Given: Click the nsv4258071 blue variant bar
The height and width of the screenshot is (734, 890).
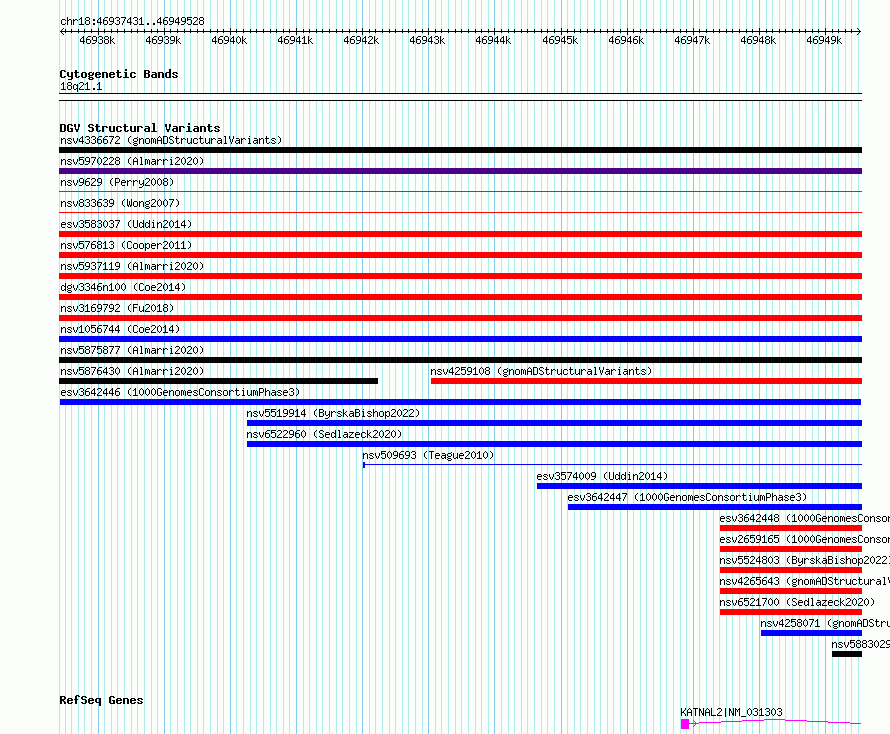Looking at the screenshot, I should (x=811, y=633).
